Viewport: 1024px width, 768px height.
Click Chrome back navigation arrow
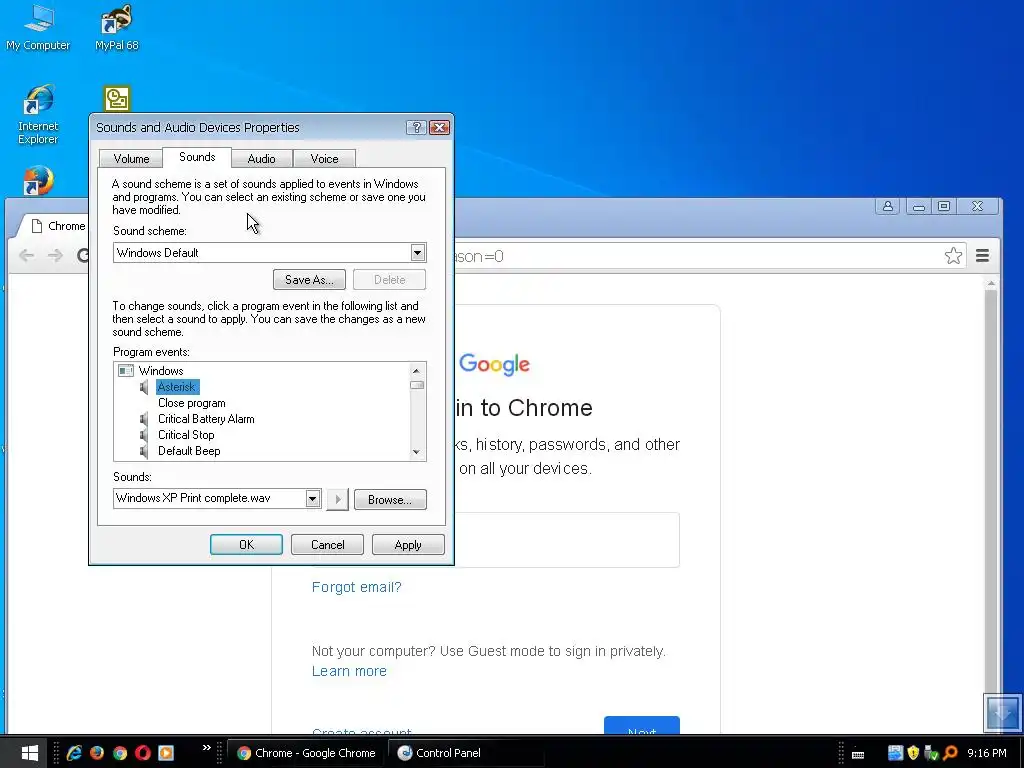(x=26, y=255)
